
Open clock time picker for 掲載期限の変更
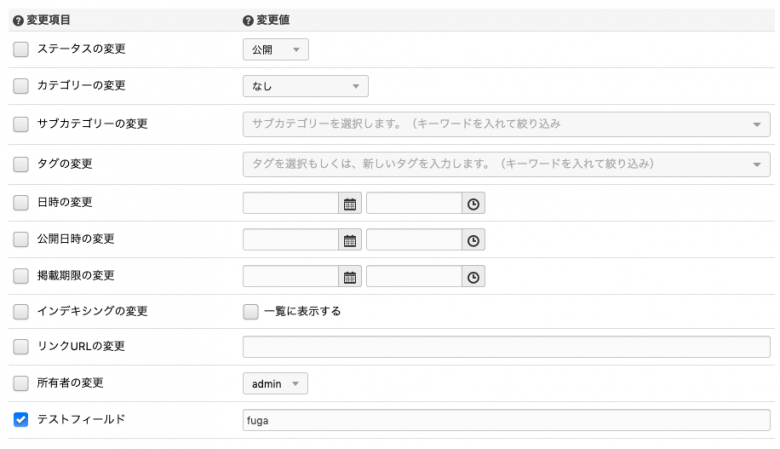473,276
